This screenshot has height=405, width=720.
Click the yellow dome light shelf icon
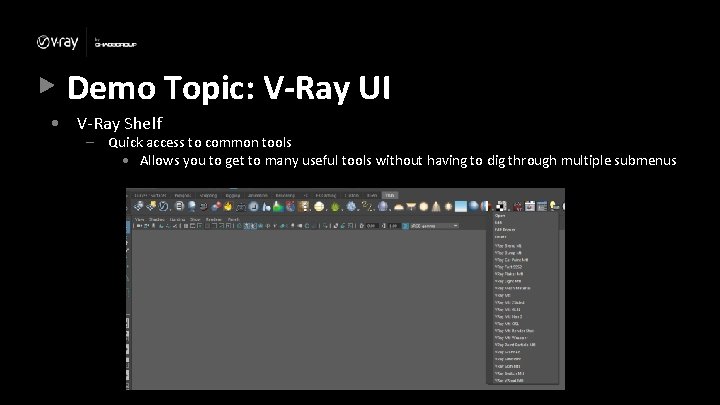pyautogui.click(x=399, y=207)
